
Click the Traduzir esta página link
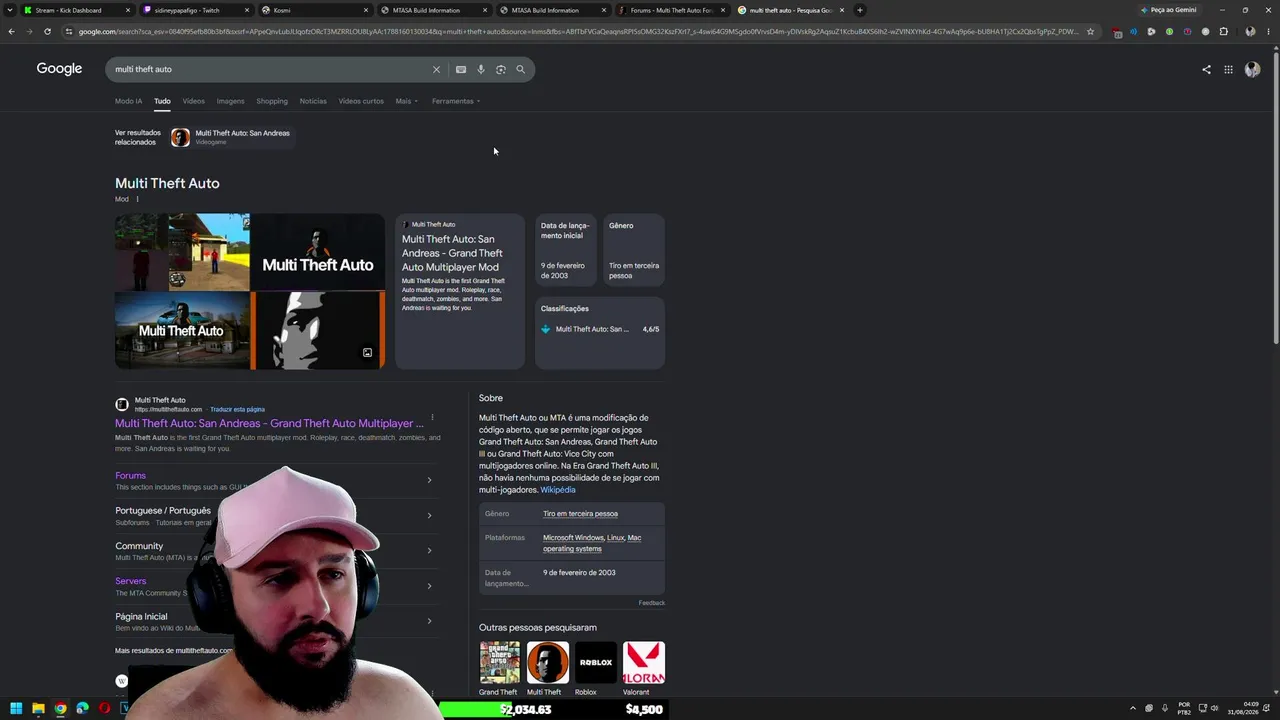(x=237, y=409)
